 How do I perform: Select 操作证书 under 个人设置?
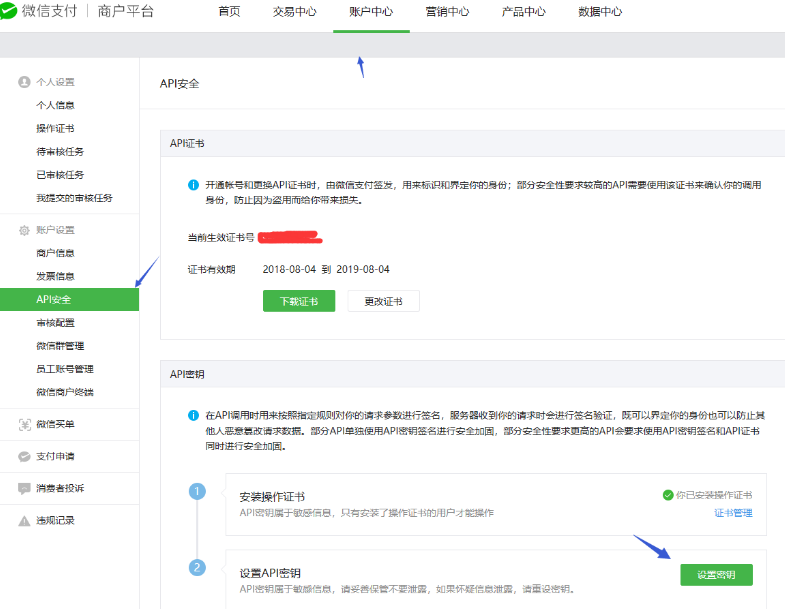pos(55,128)
